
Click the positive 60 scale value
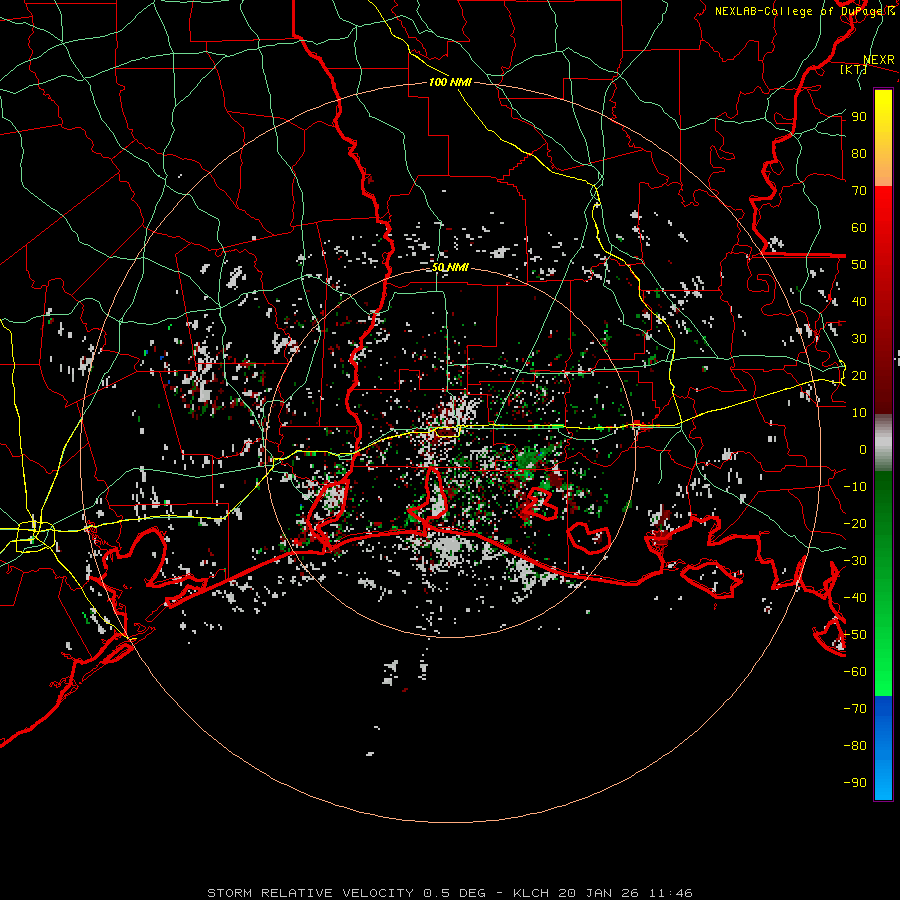tap(859, 227)
